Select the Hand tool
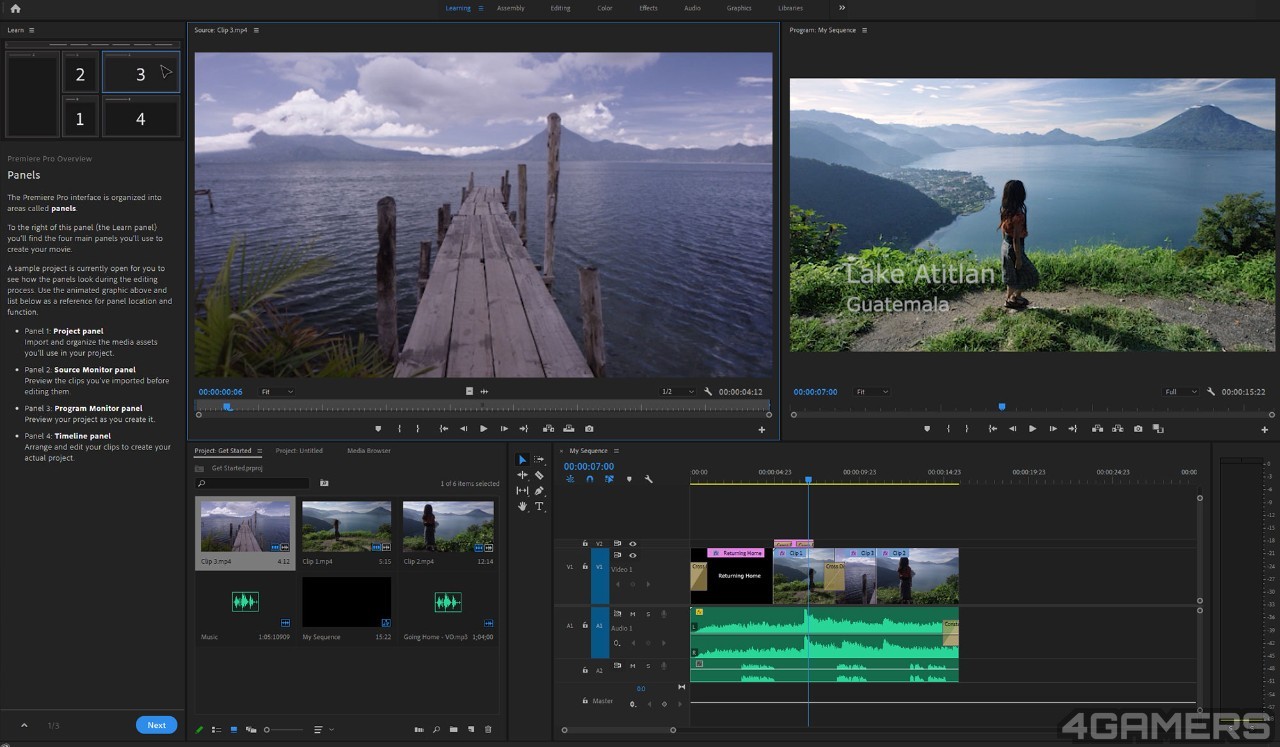This screenshot has width=1280, height=747. point(522,507)
